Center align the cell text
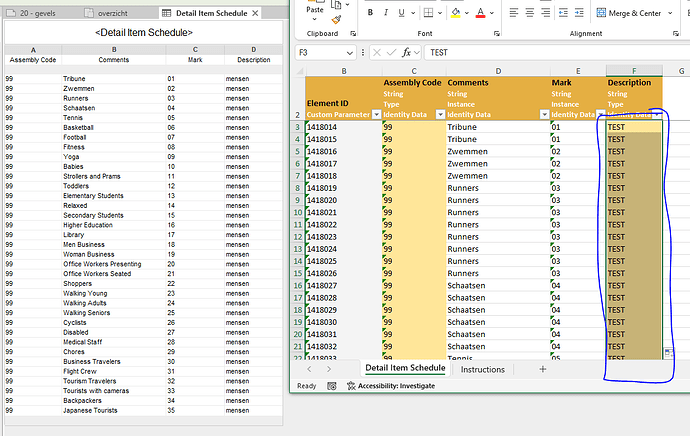This screenshot has height=436, width=690. click(x=531, y=13)
